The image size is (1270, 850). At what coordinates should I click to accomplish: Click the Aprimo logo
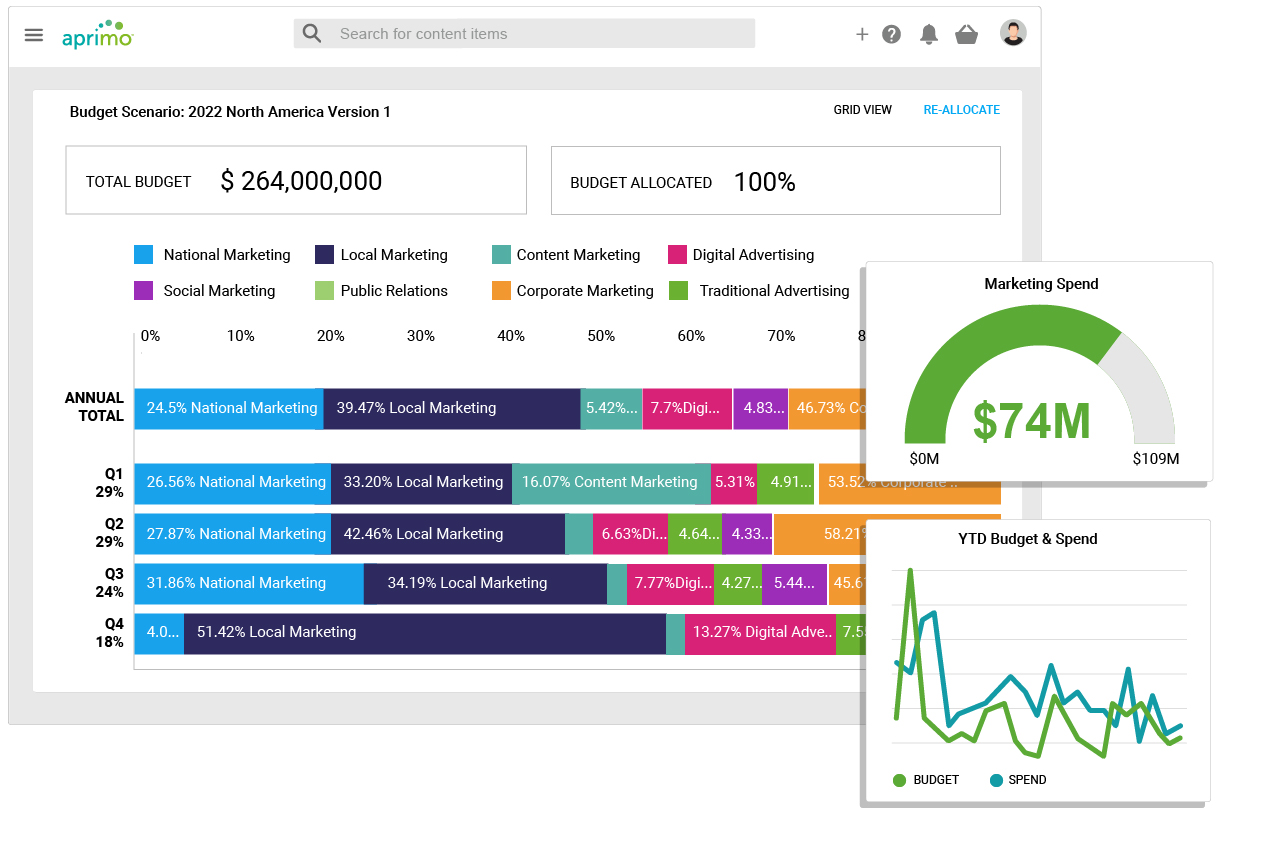(98, 34)
